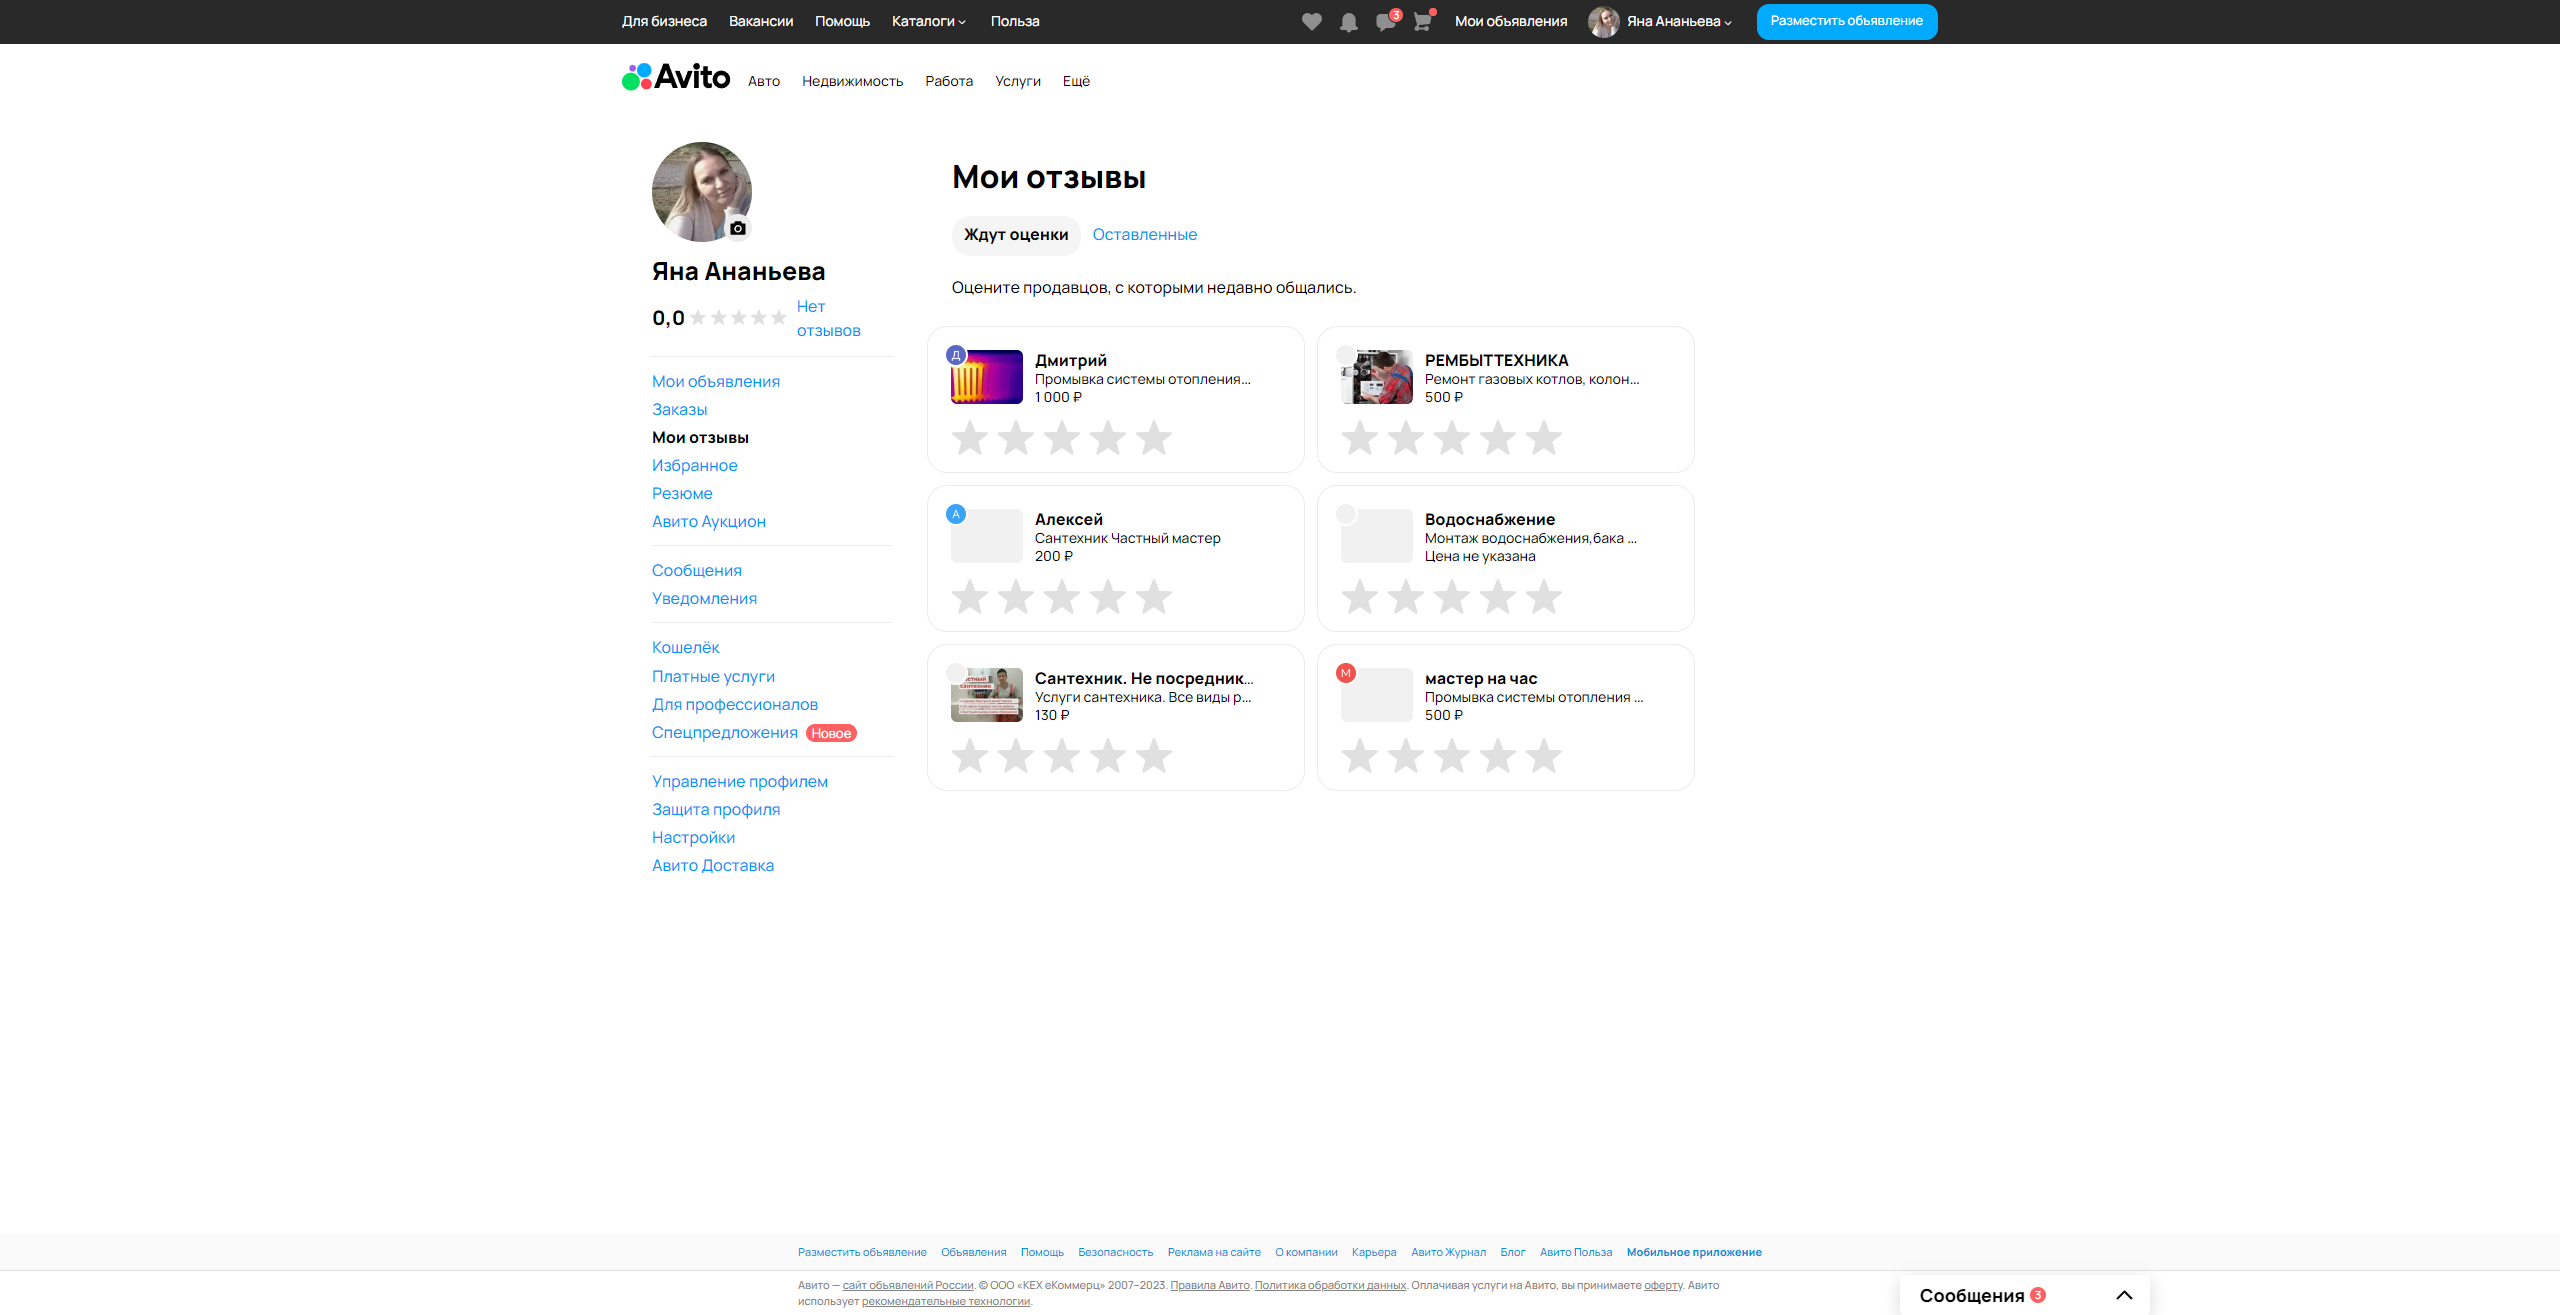Rate Алексей three stars
This screenshot has height=1315, width=2560.
[1061, 597]
